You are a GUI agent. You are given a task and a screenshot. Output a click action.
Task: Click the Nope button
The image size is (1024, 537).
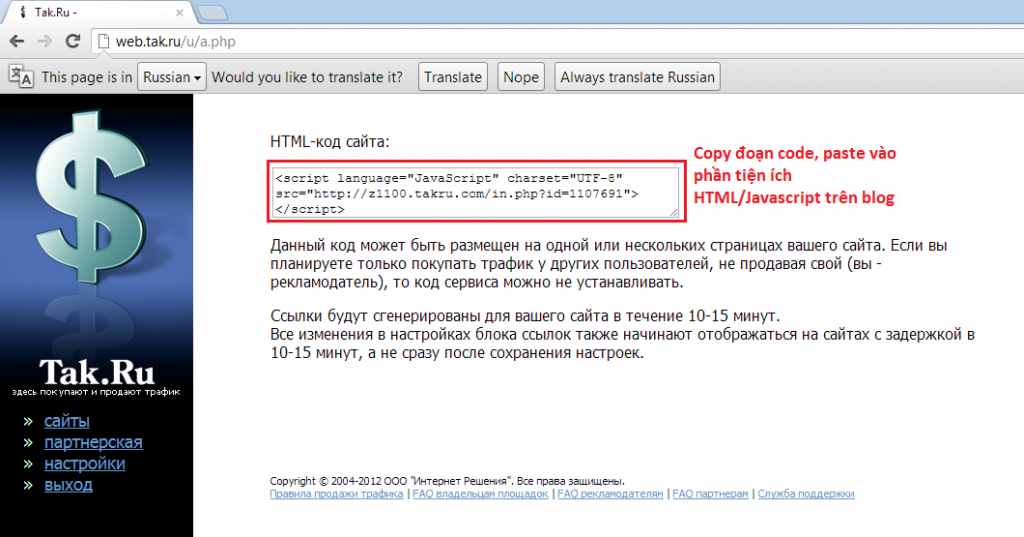point(520,77)
